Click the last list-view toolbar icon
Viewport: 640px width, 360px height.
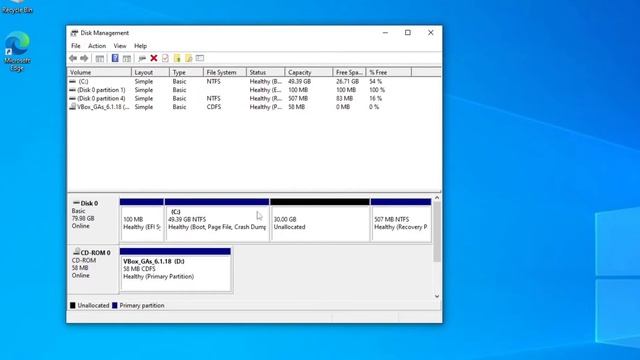click(x=200, y=58)
